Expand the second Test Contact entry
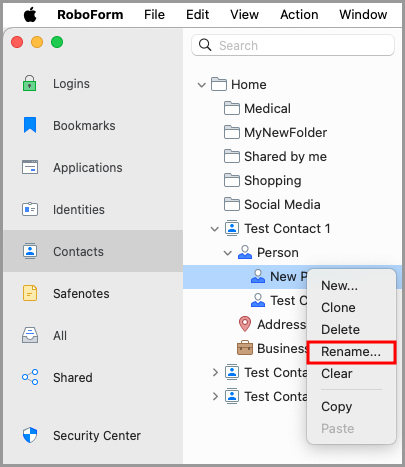The width and height of the screenshot is (405, 467). click(215, 372)
